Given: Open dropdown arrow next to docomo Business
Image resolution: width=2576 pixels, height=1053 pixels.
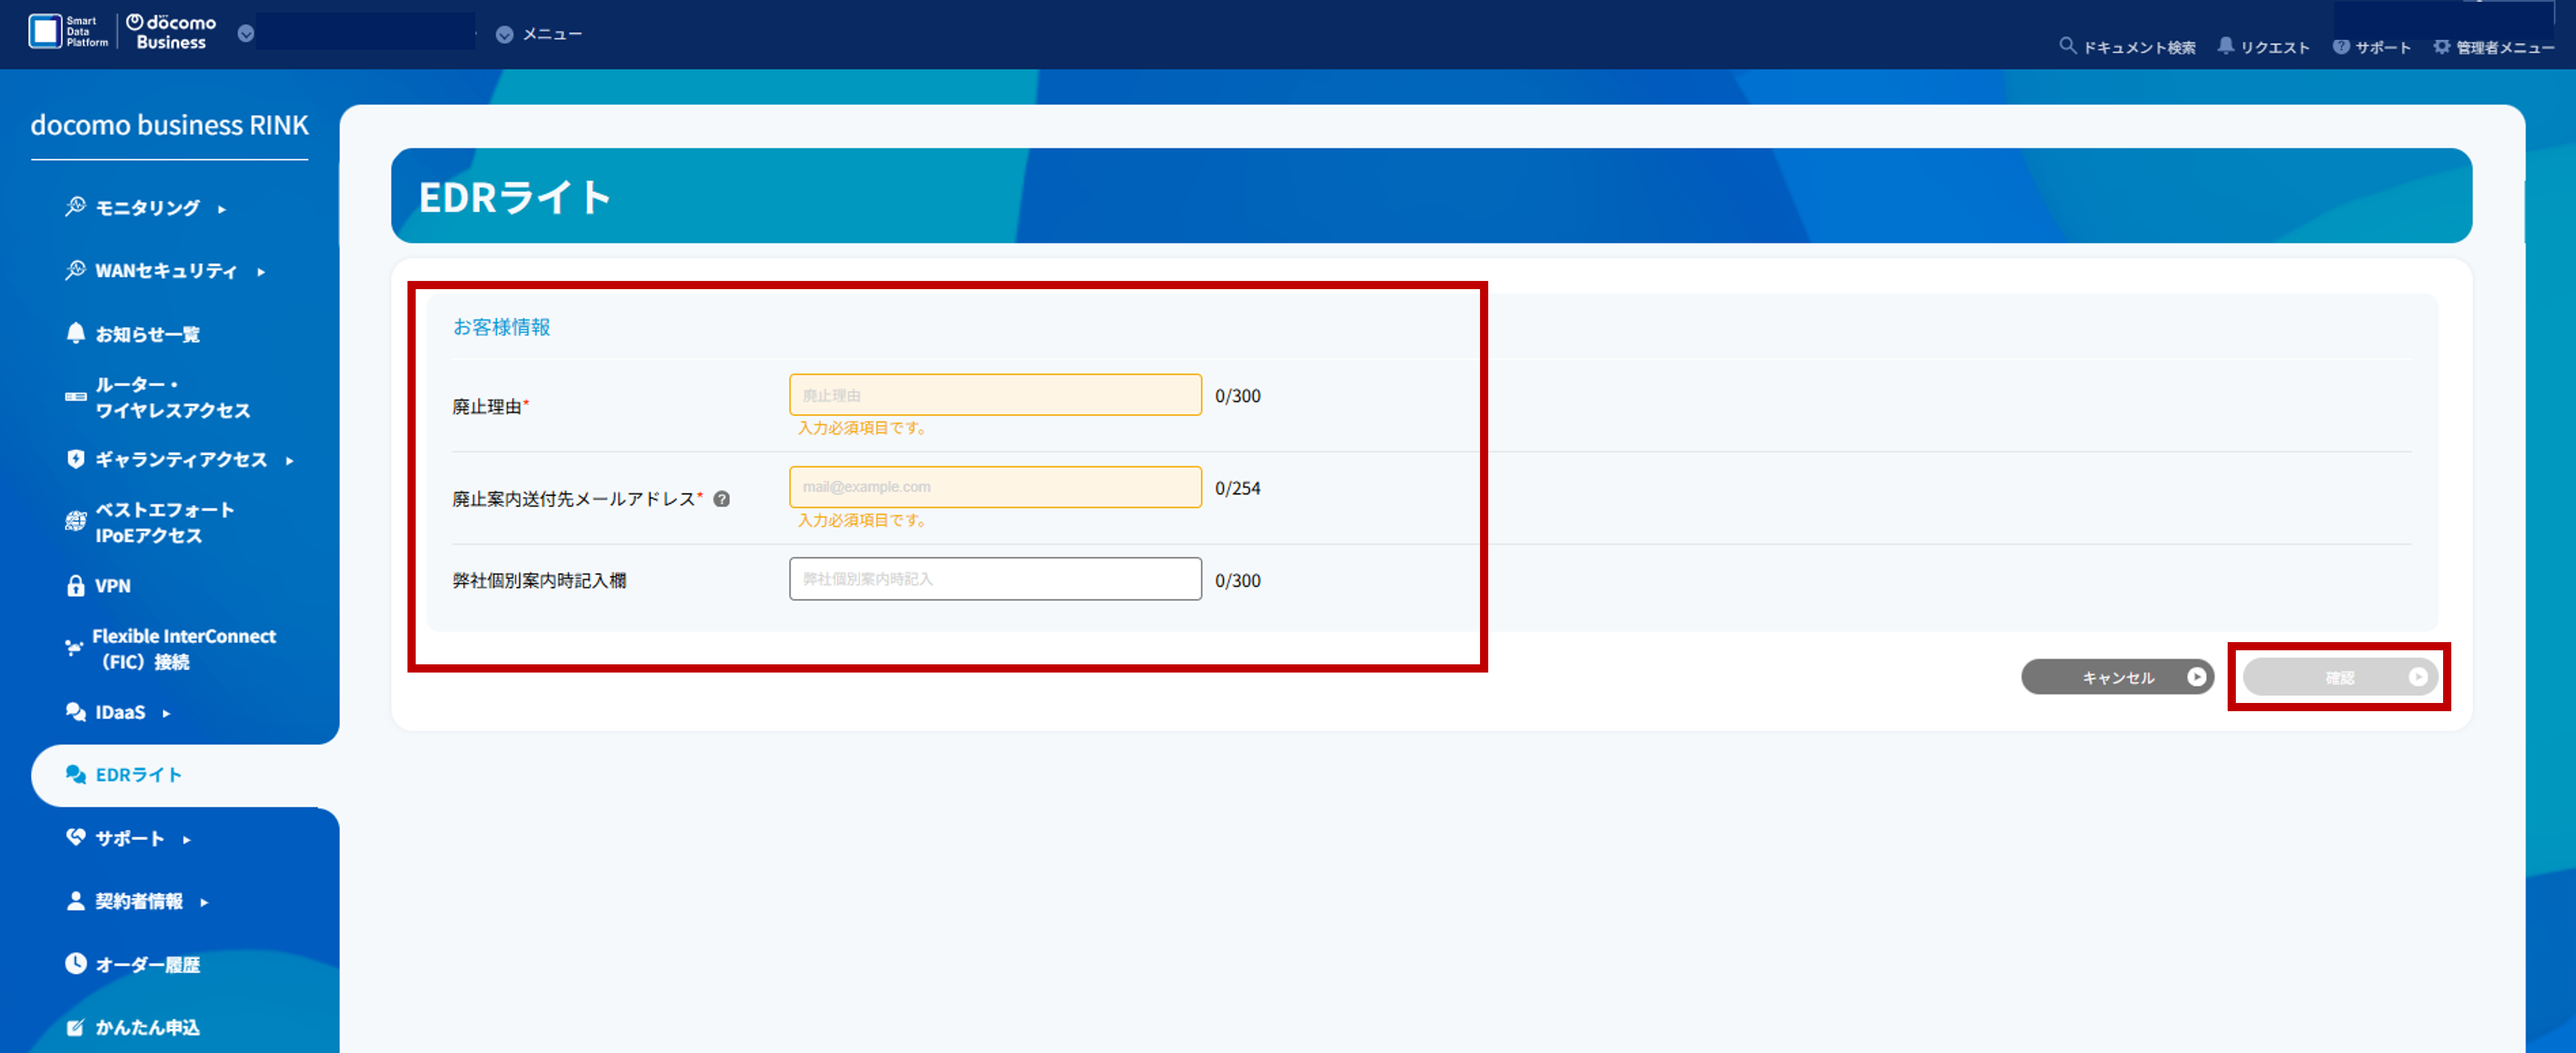Looking at the screenshot, I should tap(246, 34).
